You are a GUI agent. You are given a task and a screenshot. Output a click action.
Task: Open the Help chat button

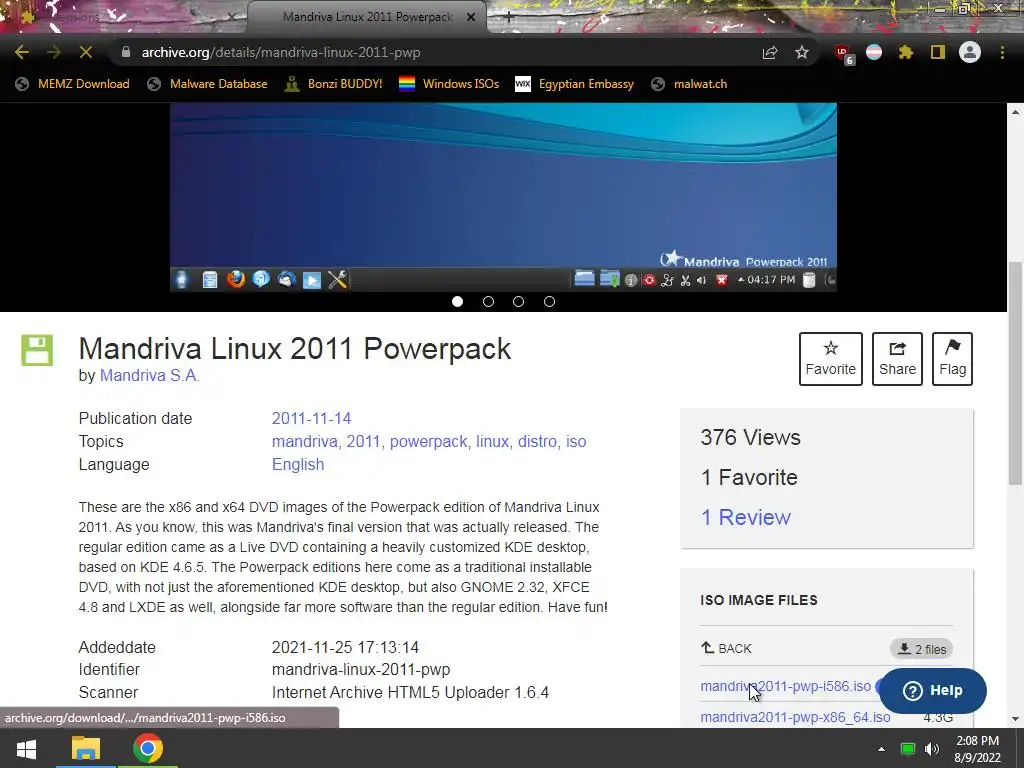(933, 690)
